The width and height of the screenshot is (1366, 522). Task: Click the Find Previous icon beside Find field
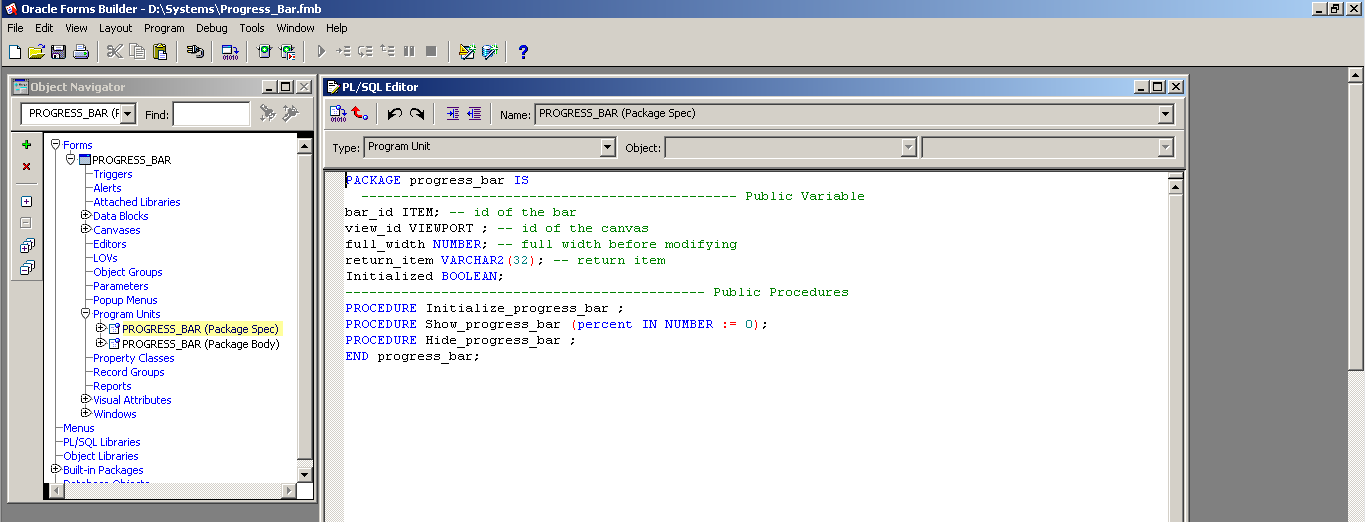point(290,114)
